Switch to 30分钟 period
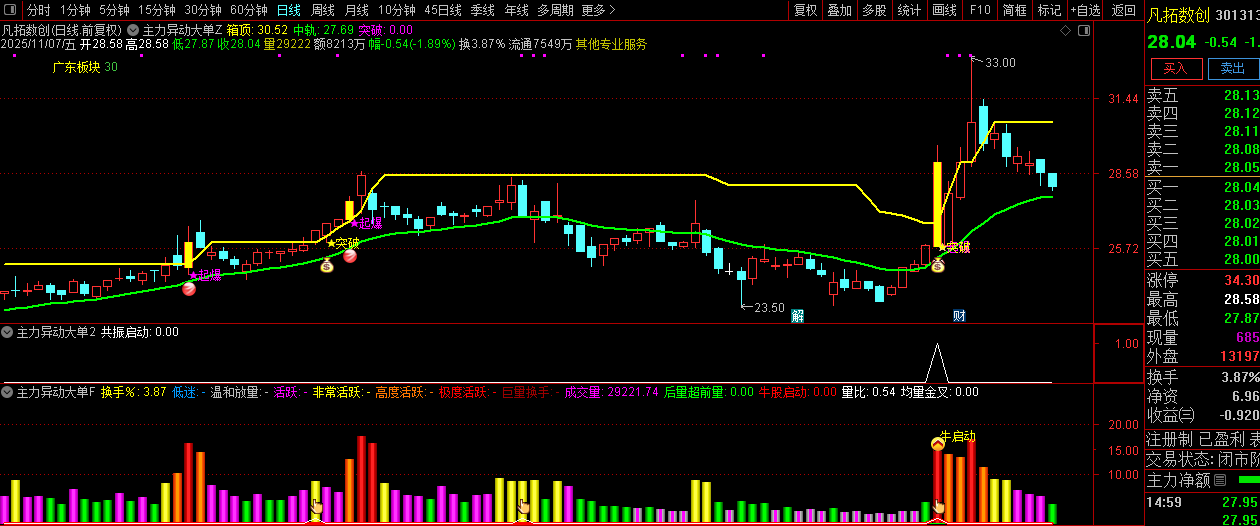This screenshot has height=526, width=1260. click(203, 10)
